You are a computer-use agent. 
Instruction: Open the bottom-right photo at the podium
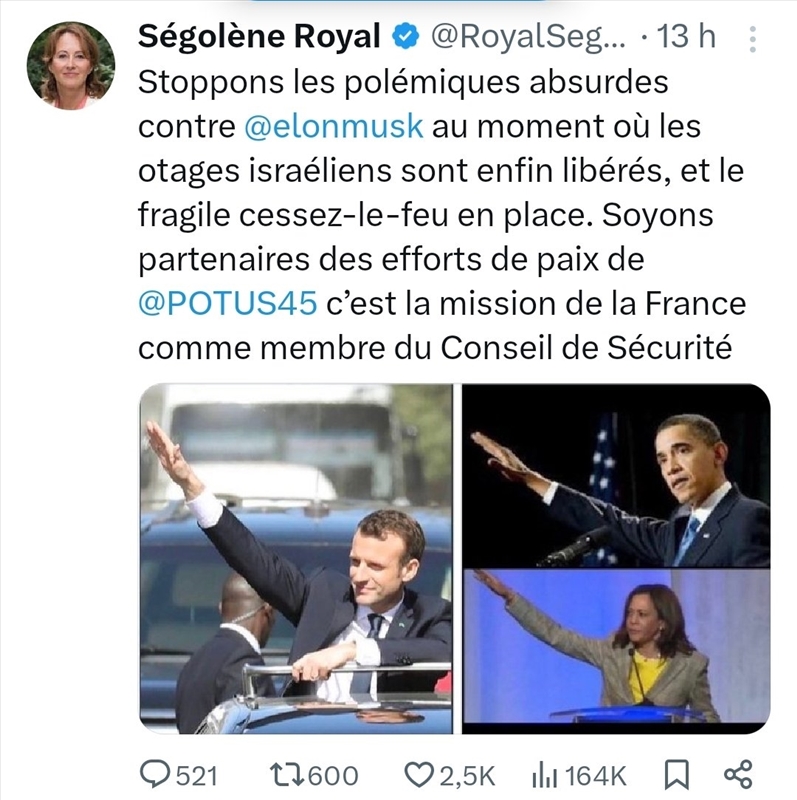615,647
